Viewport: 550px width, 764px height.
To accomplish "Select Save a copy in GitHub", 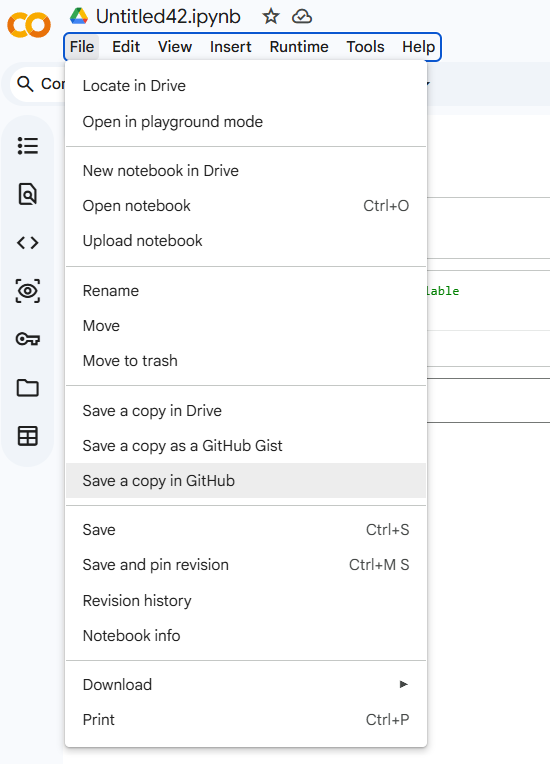I will tap(246, 481).
